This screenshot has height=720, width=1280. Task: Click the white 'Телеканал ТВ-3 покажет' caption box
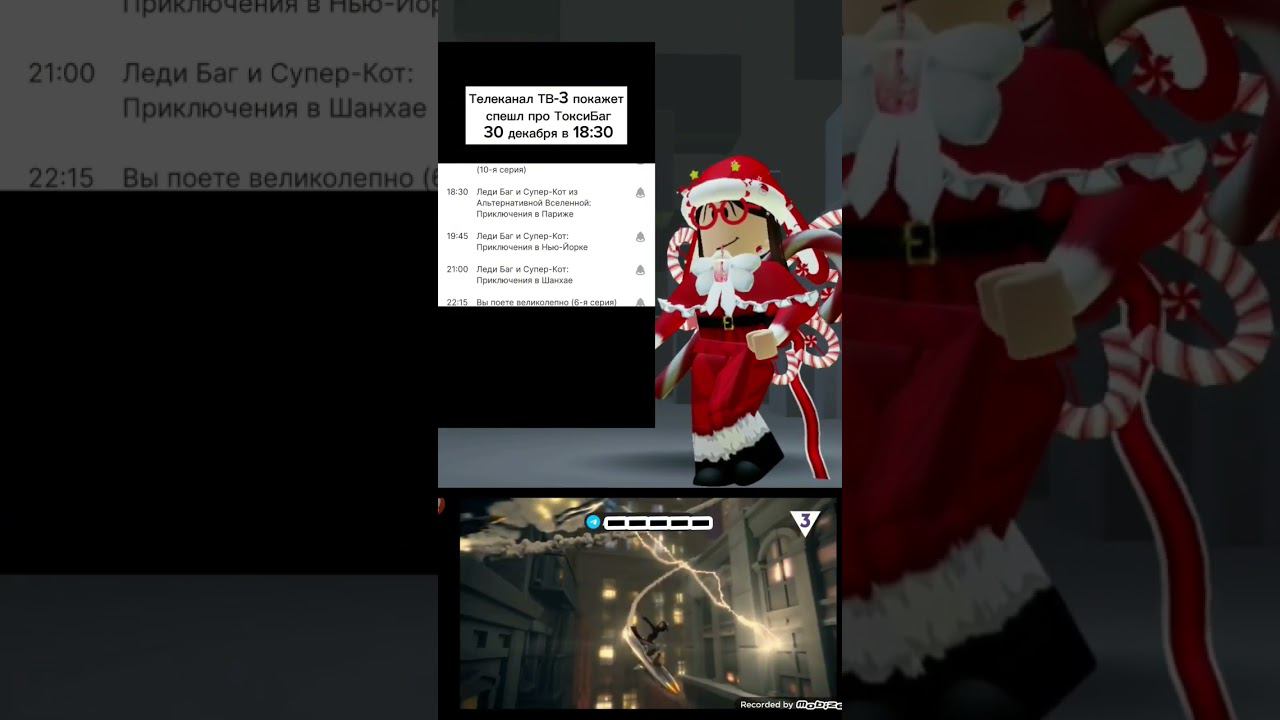[x=546, y=115]
